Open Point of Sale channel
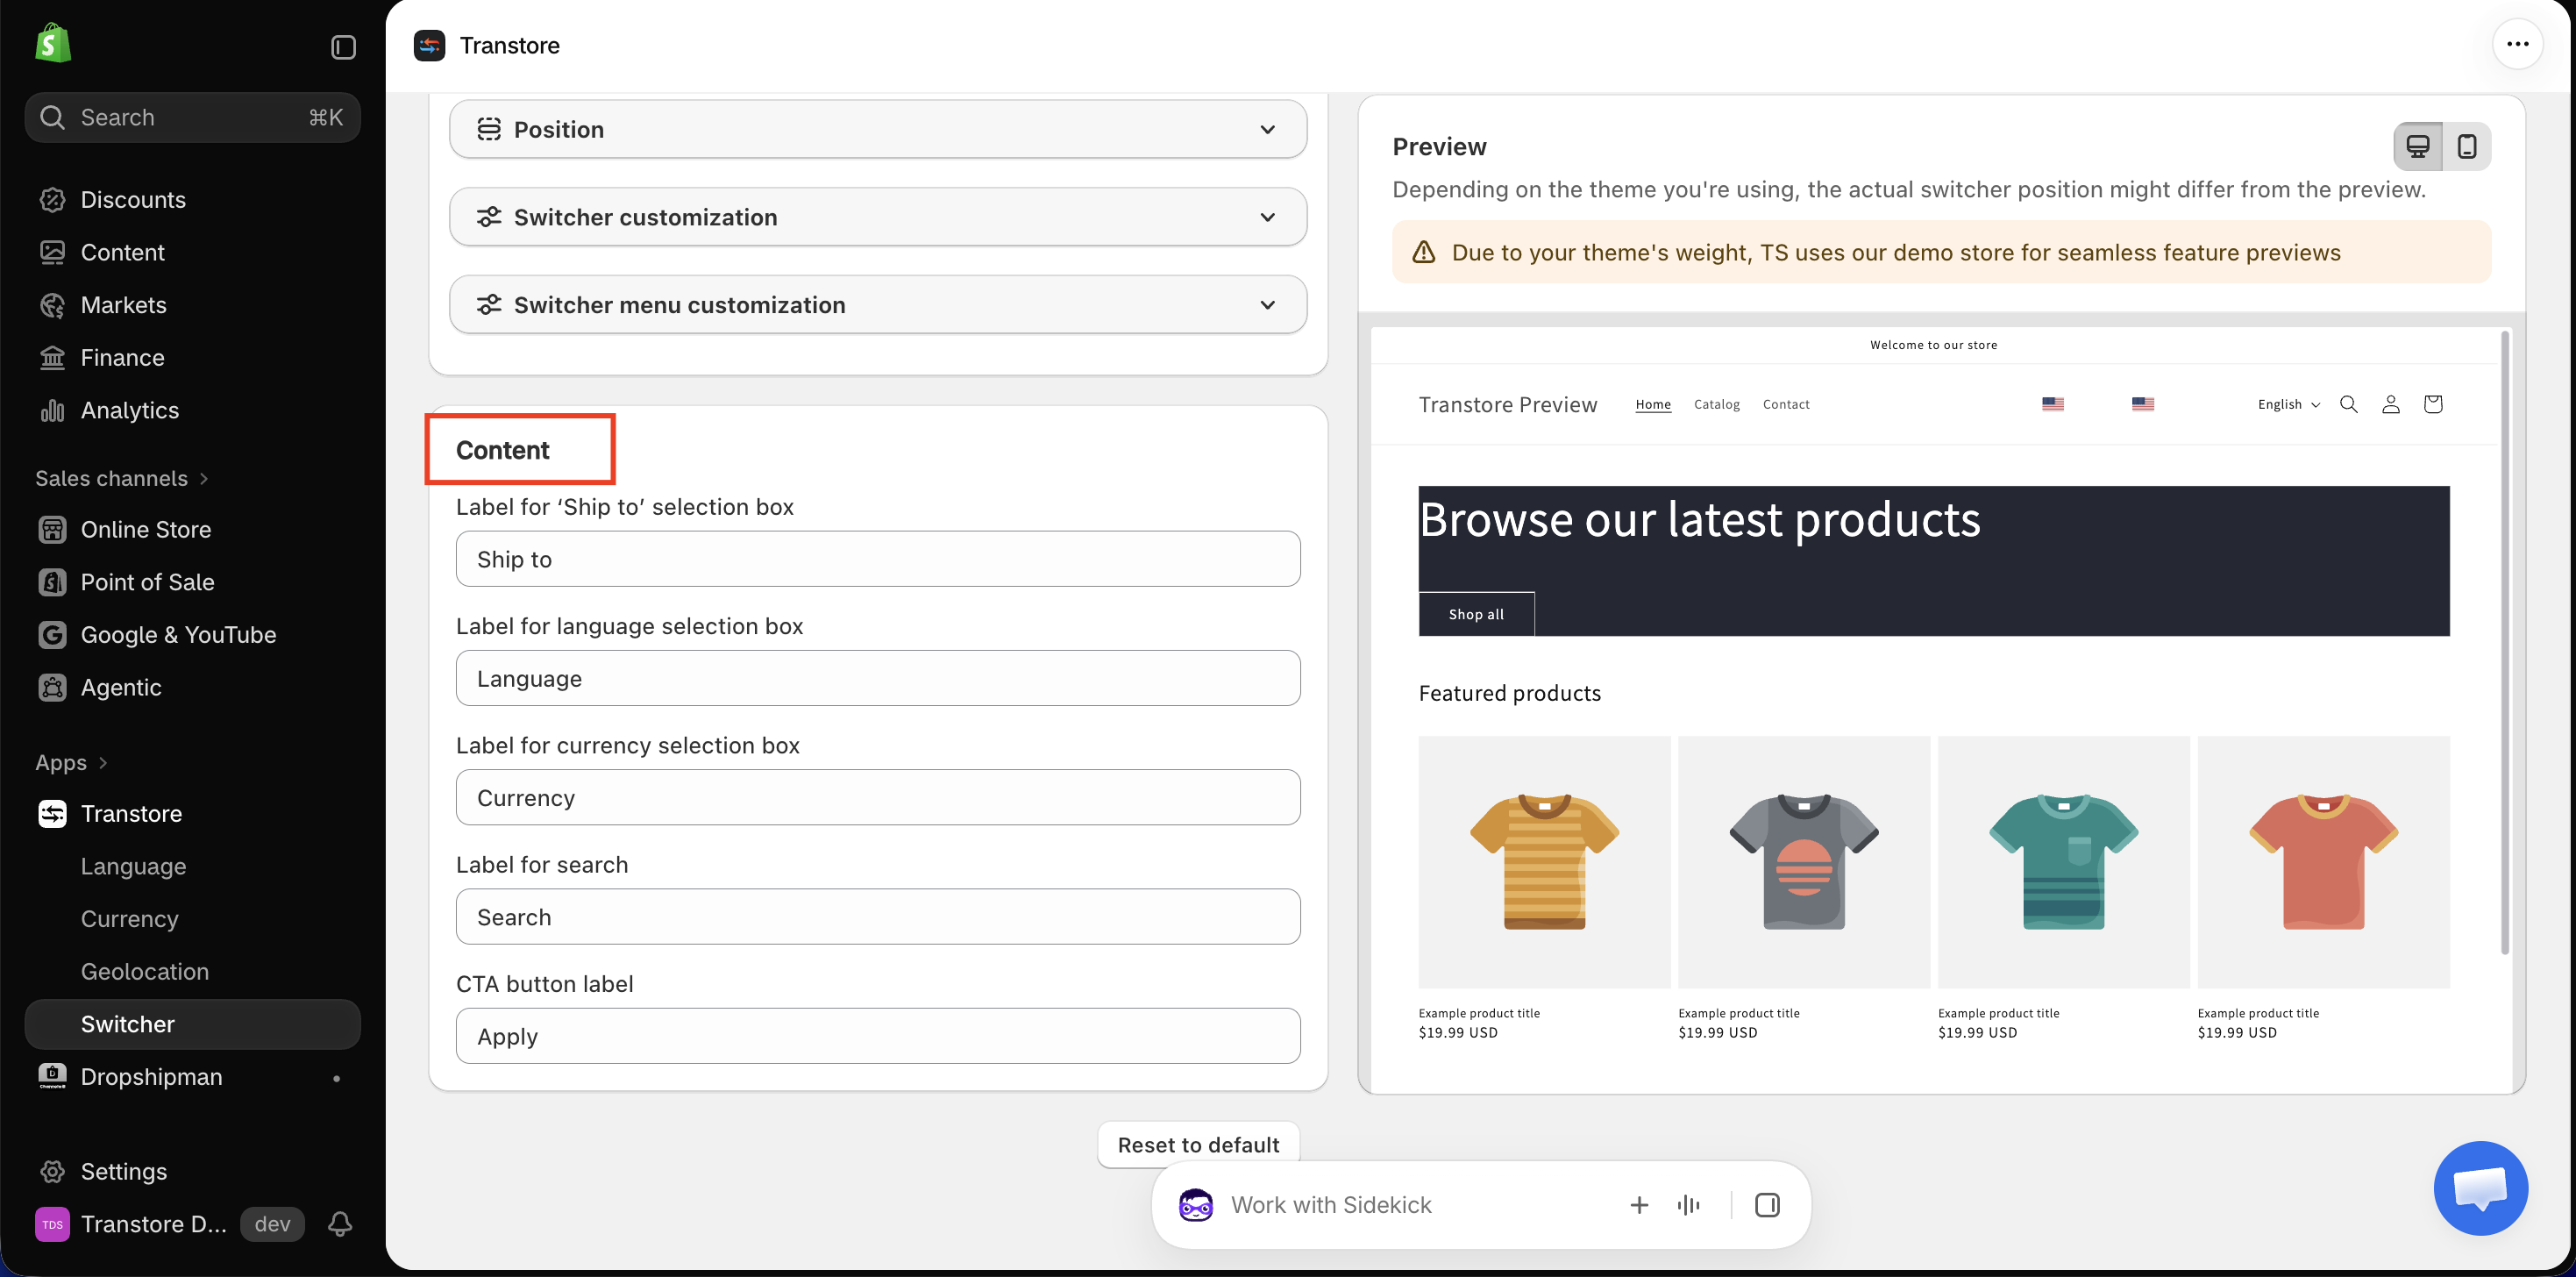This screenshot has width=2576, height=1277. [x=193, y=582]
